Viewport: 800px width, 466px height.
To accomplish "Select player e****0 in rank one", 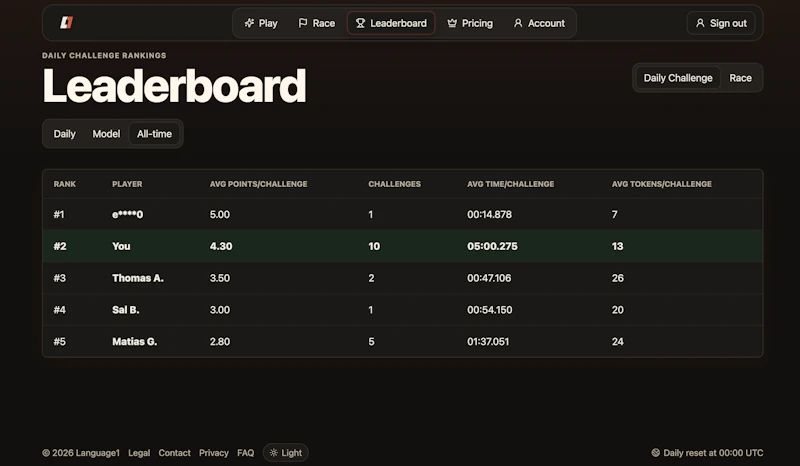I will coord(128,214).
